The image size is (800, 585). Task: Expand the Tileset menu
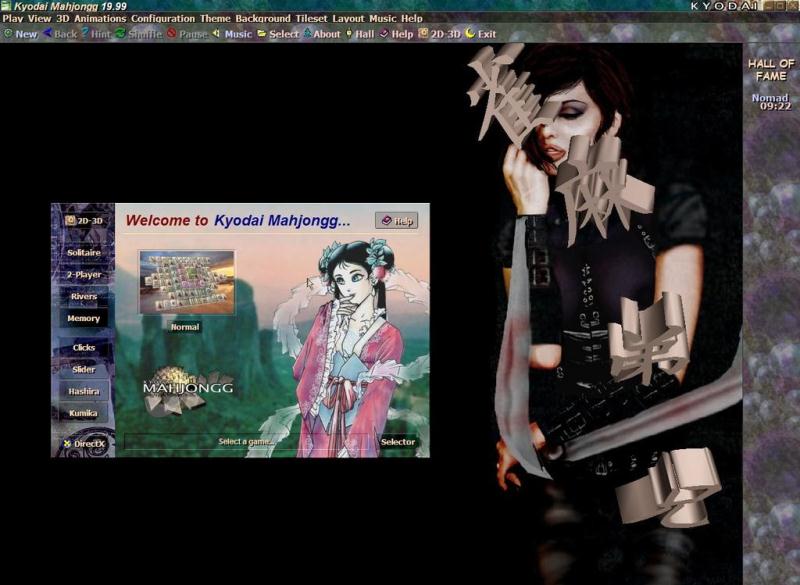click(x=311, y=18)
